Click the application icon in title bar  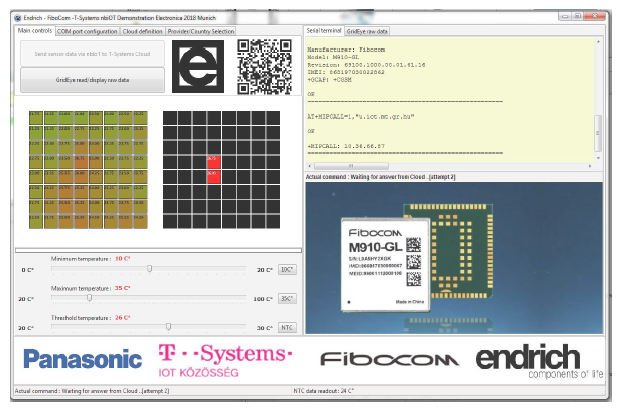pos(18,18)
